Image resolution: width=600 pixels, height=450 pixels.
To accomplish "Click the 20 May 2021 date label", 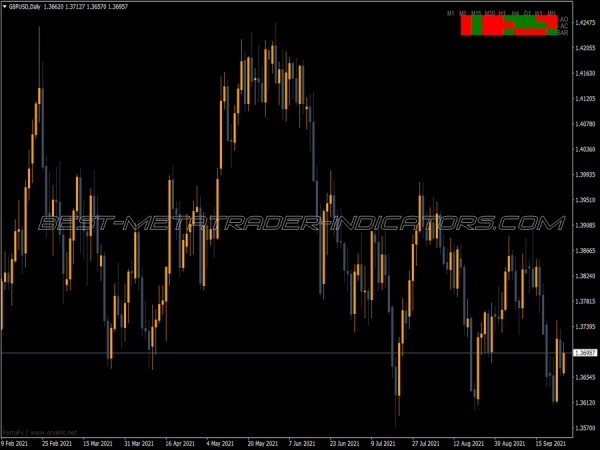I will (263, 442).
